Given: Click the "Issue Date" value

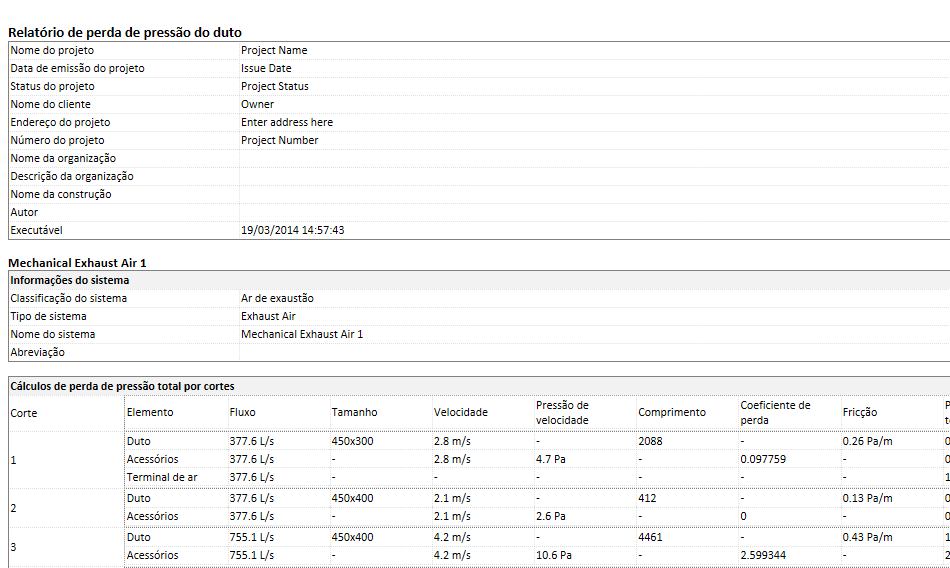Looking at the screenshot, I should click(x=266, y=68).
